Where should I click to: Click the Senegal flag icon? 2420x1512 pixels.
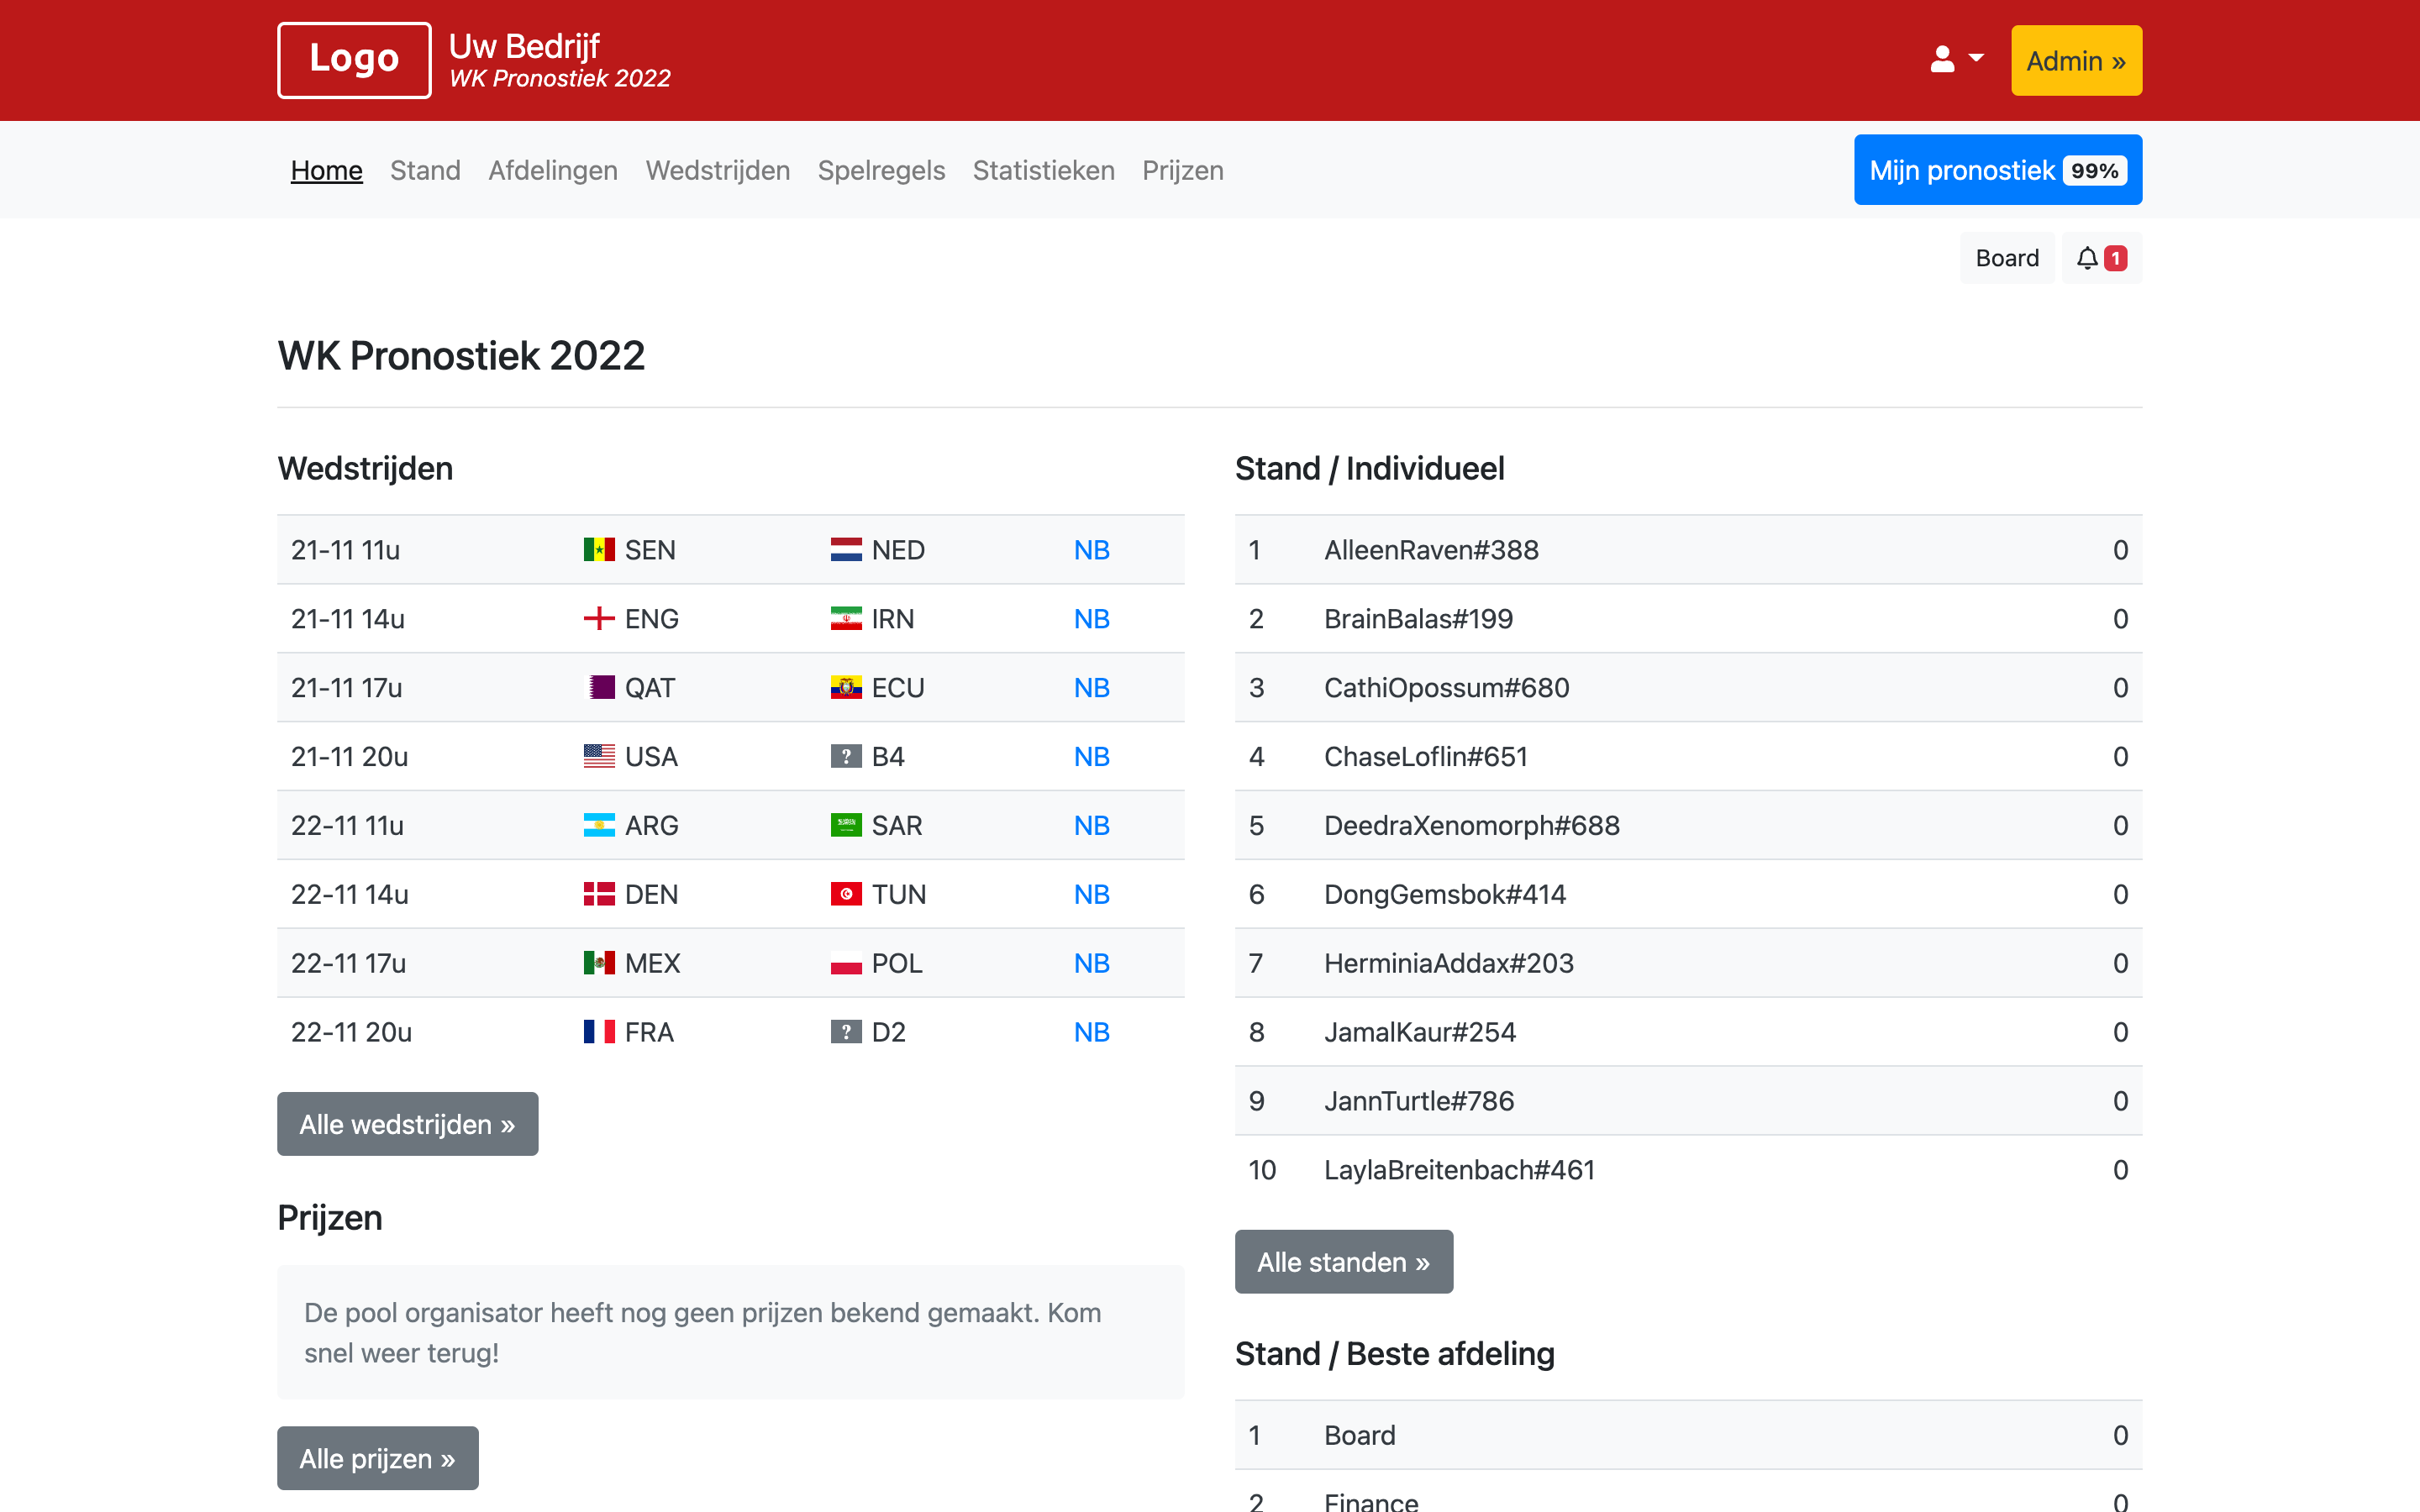(x=599, y=550)
